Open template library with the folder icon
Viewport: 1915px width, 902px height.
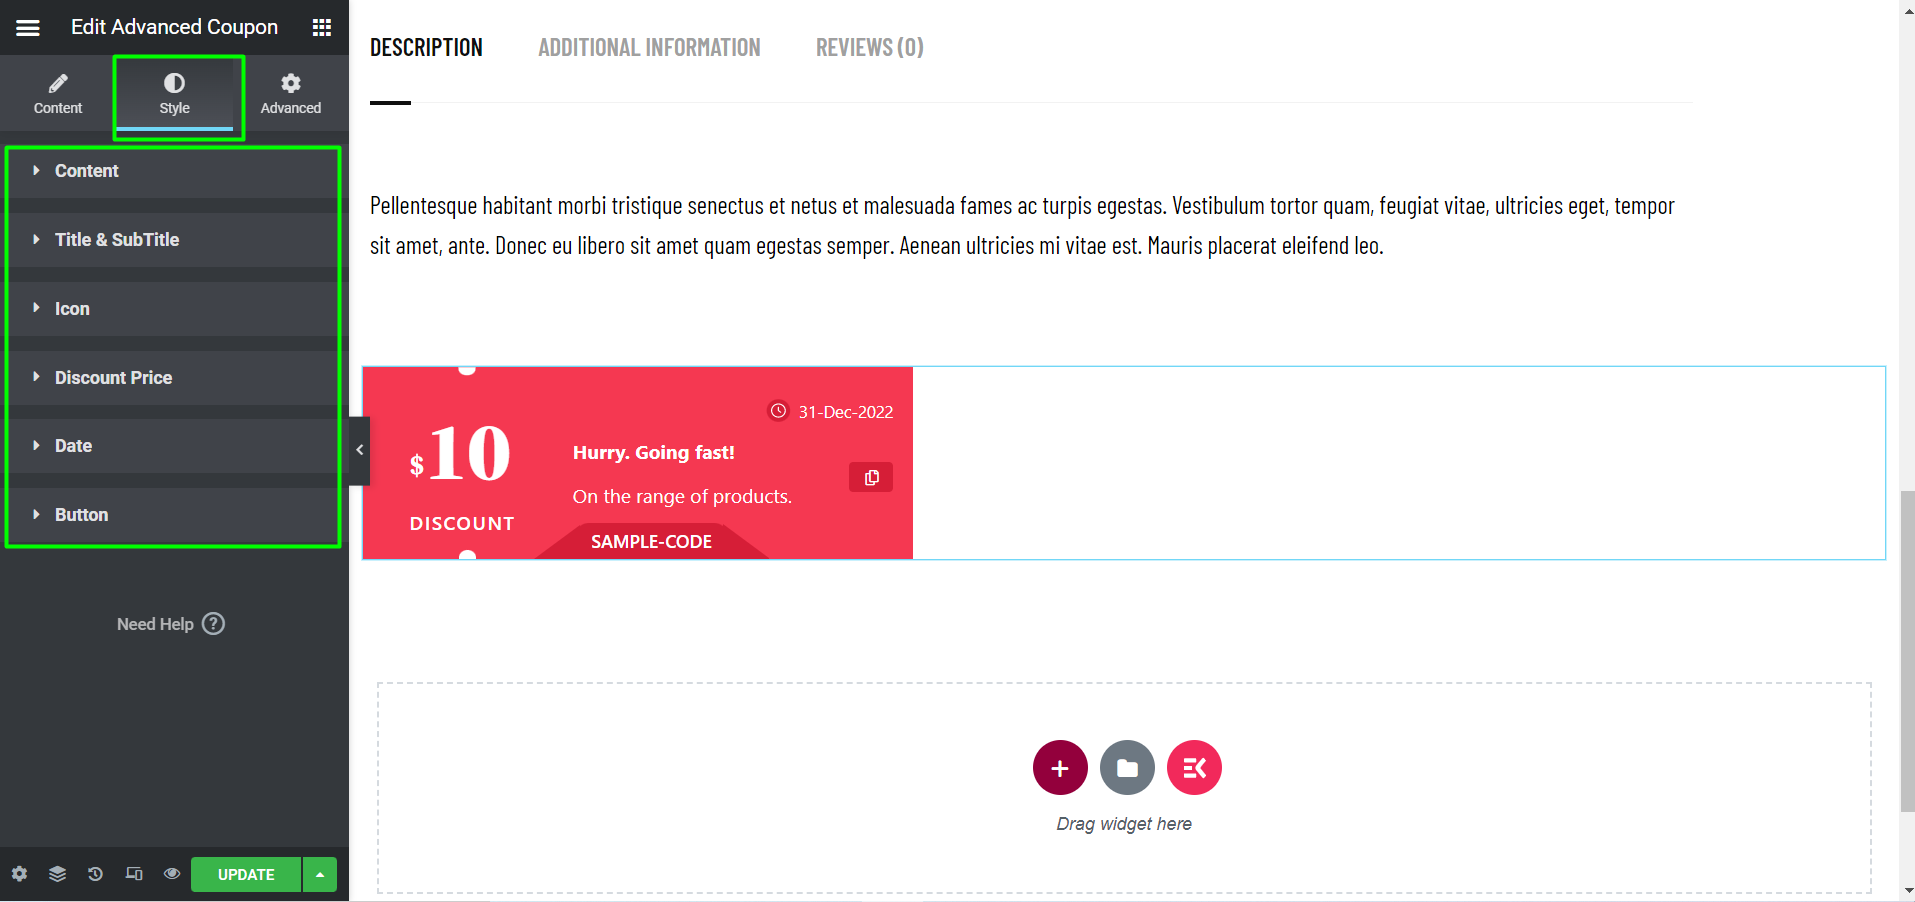1126,767
